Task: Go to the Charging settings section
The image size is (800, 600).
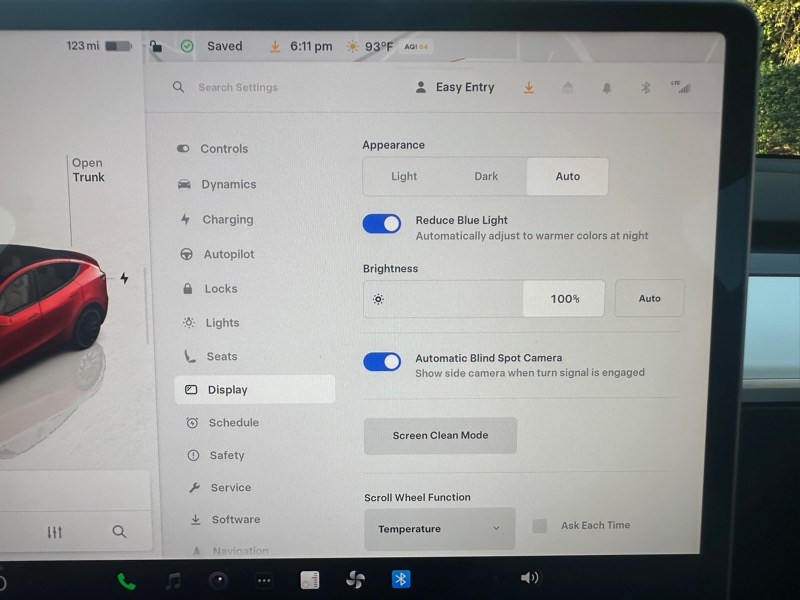Action: (227, 220)
